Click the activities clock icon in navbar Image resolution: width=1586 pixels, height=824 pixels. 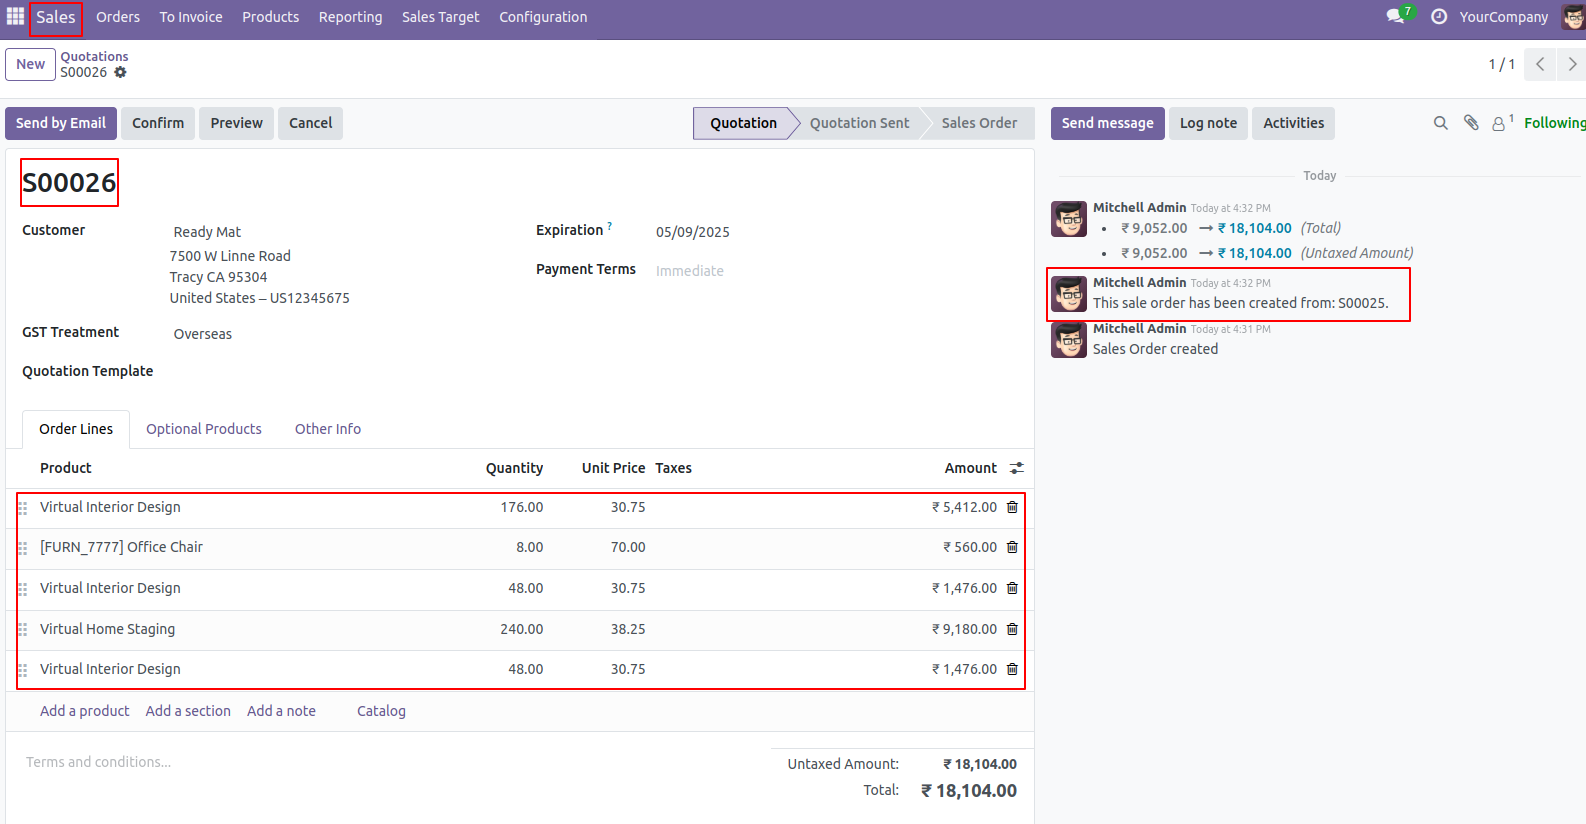(x=1439, y=17)
